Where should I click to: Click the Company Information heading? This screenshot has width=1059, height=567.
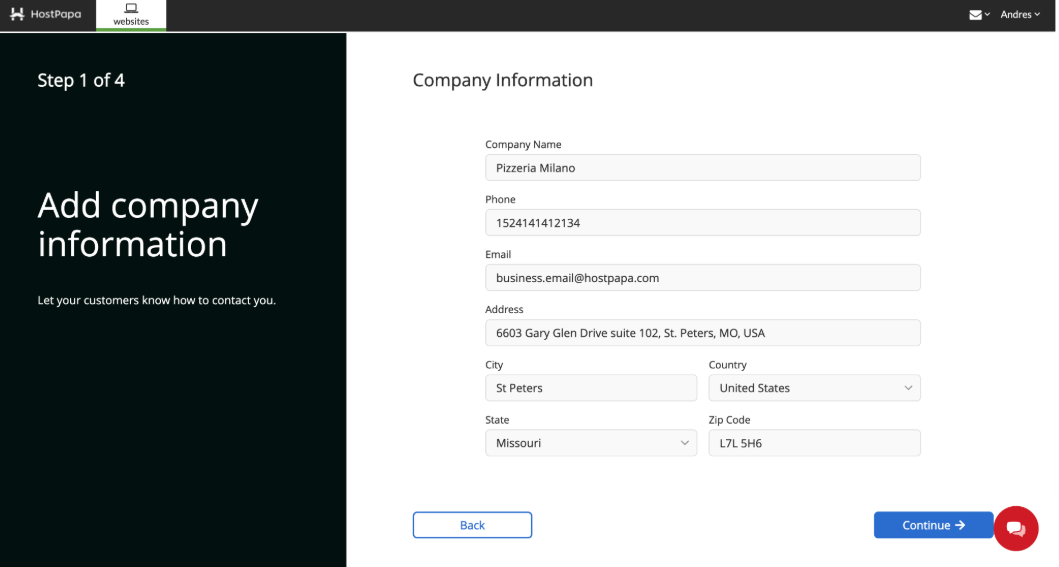pyautogui.click(x=502, y=80)
